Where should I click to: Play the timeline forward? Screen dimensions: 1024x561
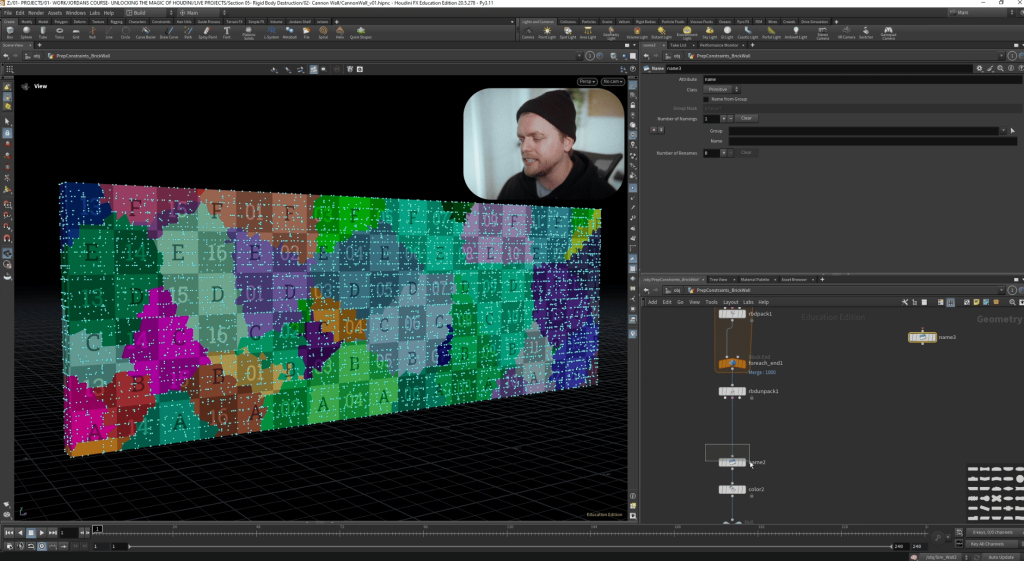tap(41, 533)
